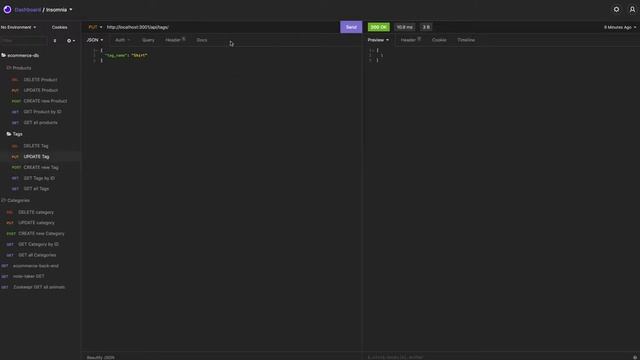This screenshot has width=640, height=360.
Task: Click the request URL field
Action: (x=222, y=27)
